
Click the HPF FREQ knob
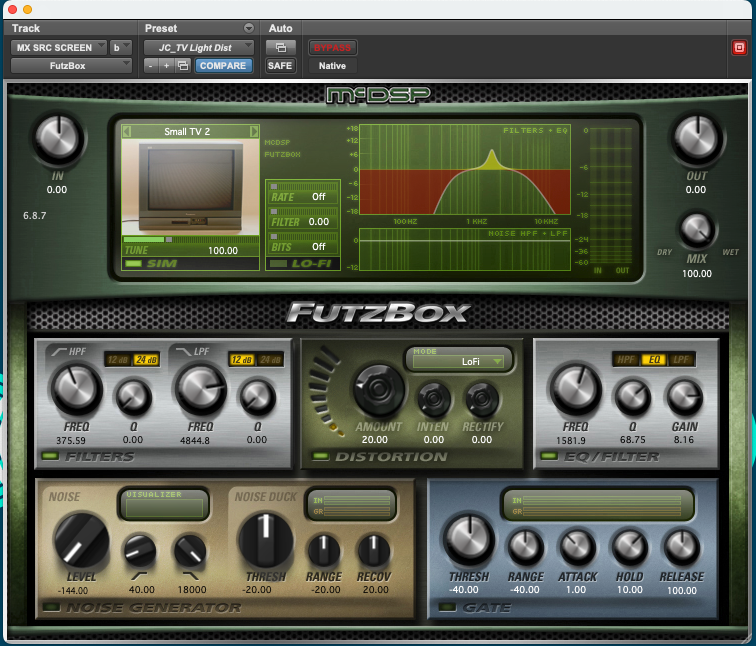tap(76, 389)
